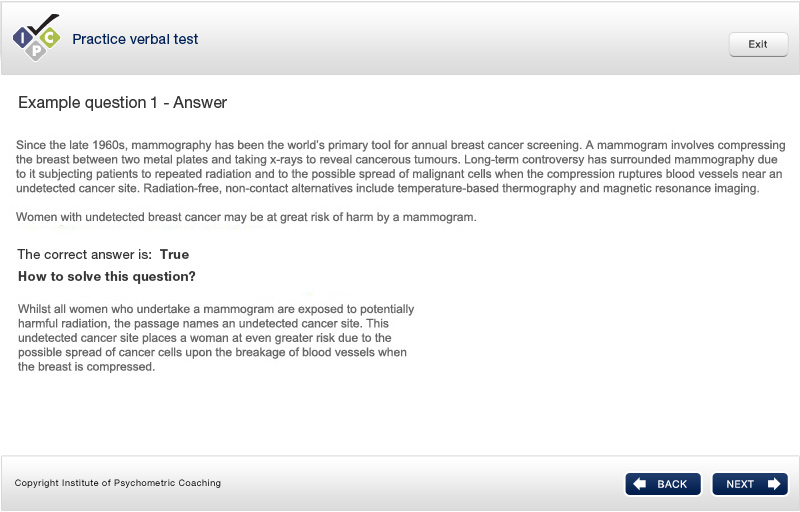The image size is (800, 512).
Task: Click the 'How to solve this question?' heading
Action: click(107, 277)
